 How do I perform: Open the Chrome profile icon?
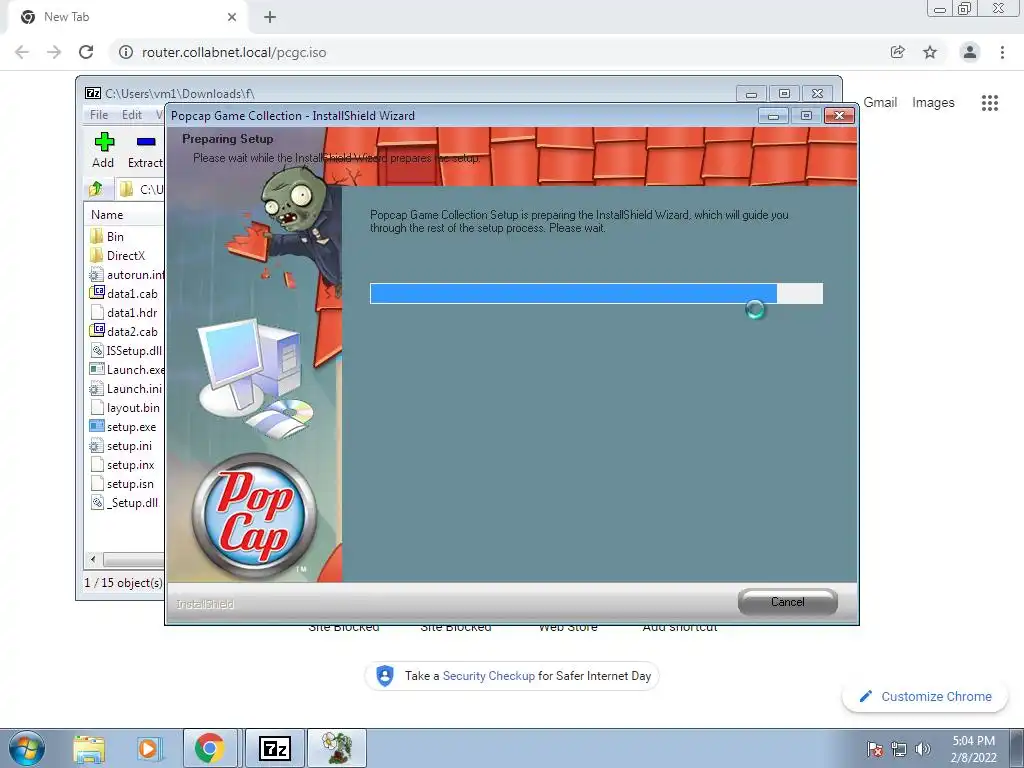coord(970,52)
